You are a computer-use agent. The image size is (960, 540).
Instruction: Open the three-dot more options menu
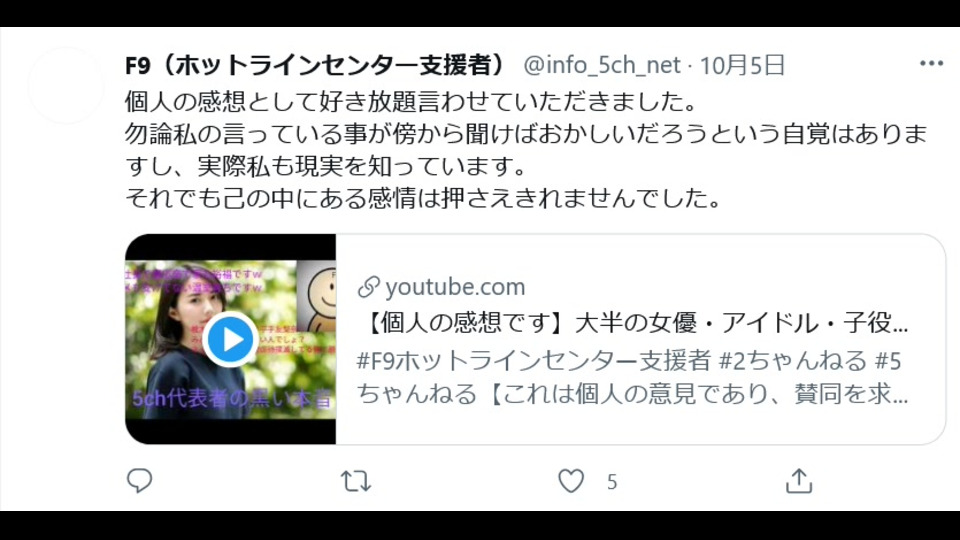tap(931, 63)
